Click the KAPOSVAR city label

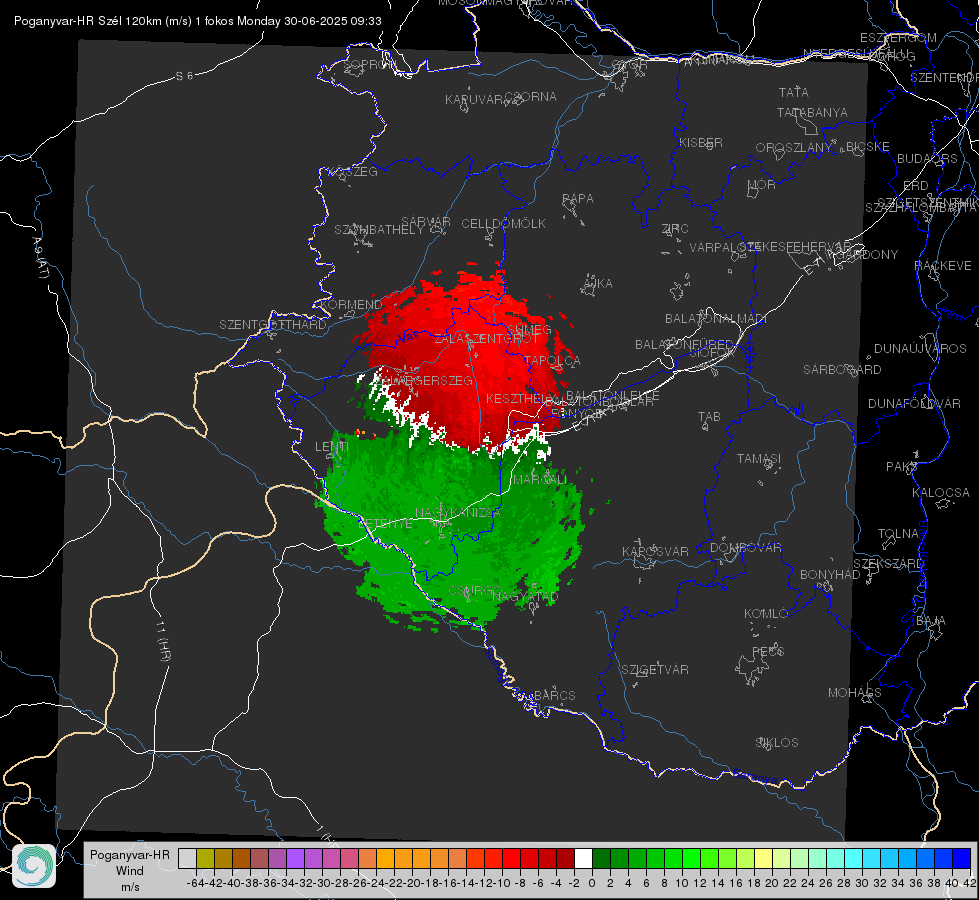(655, 552)
